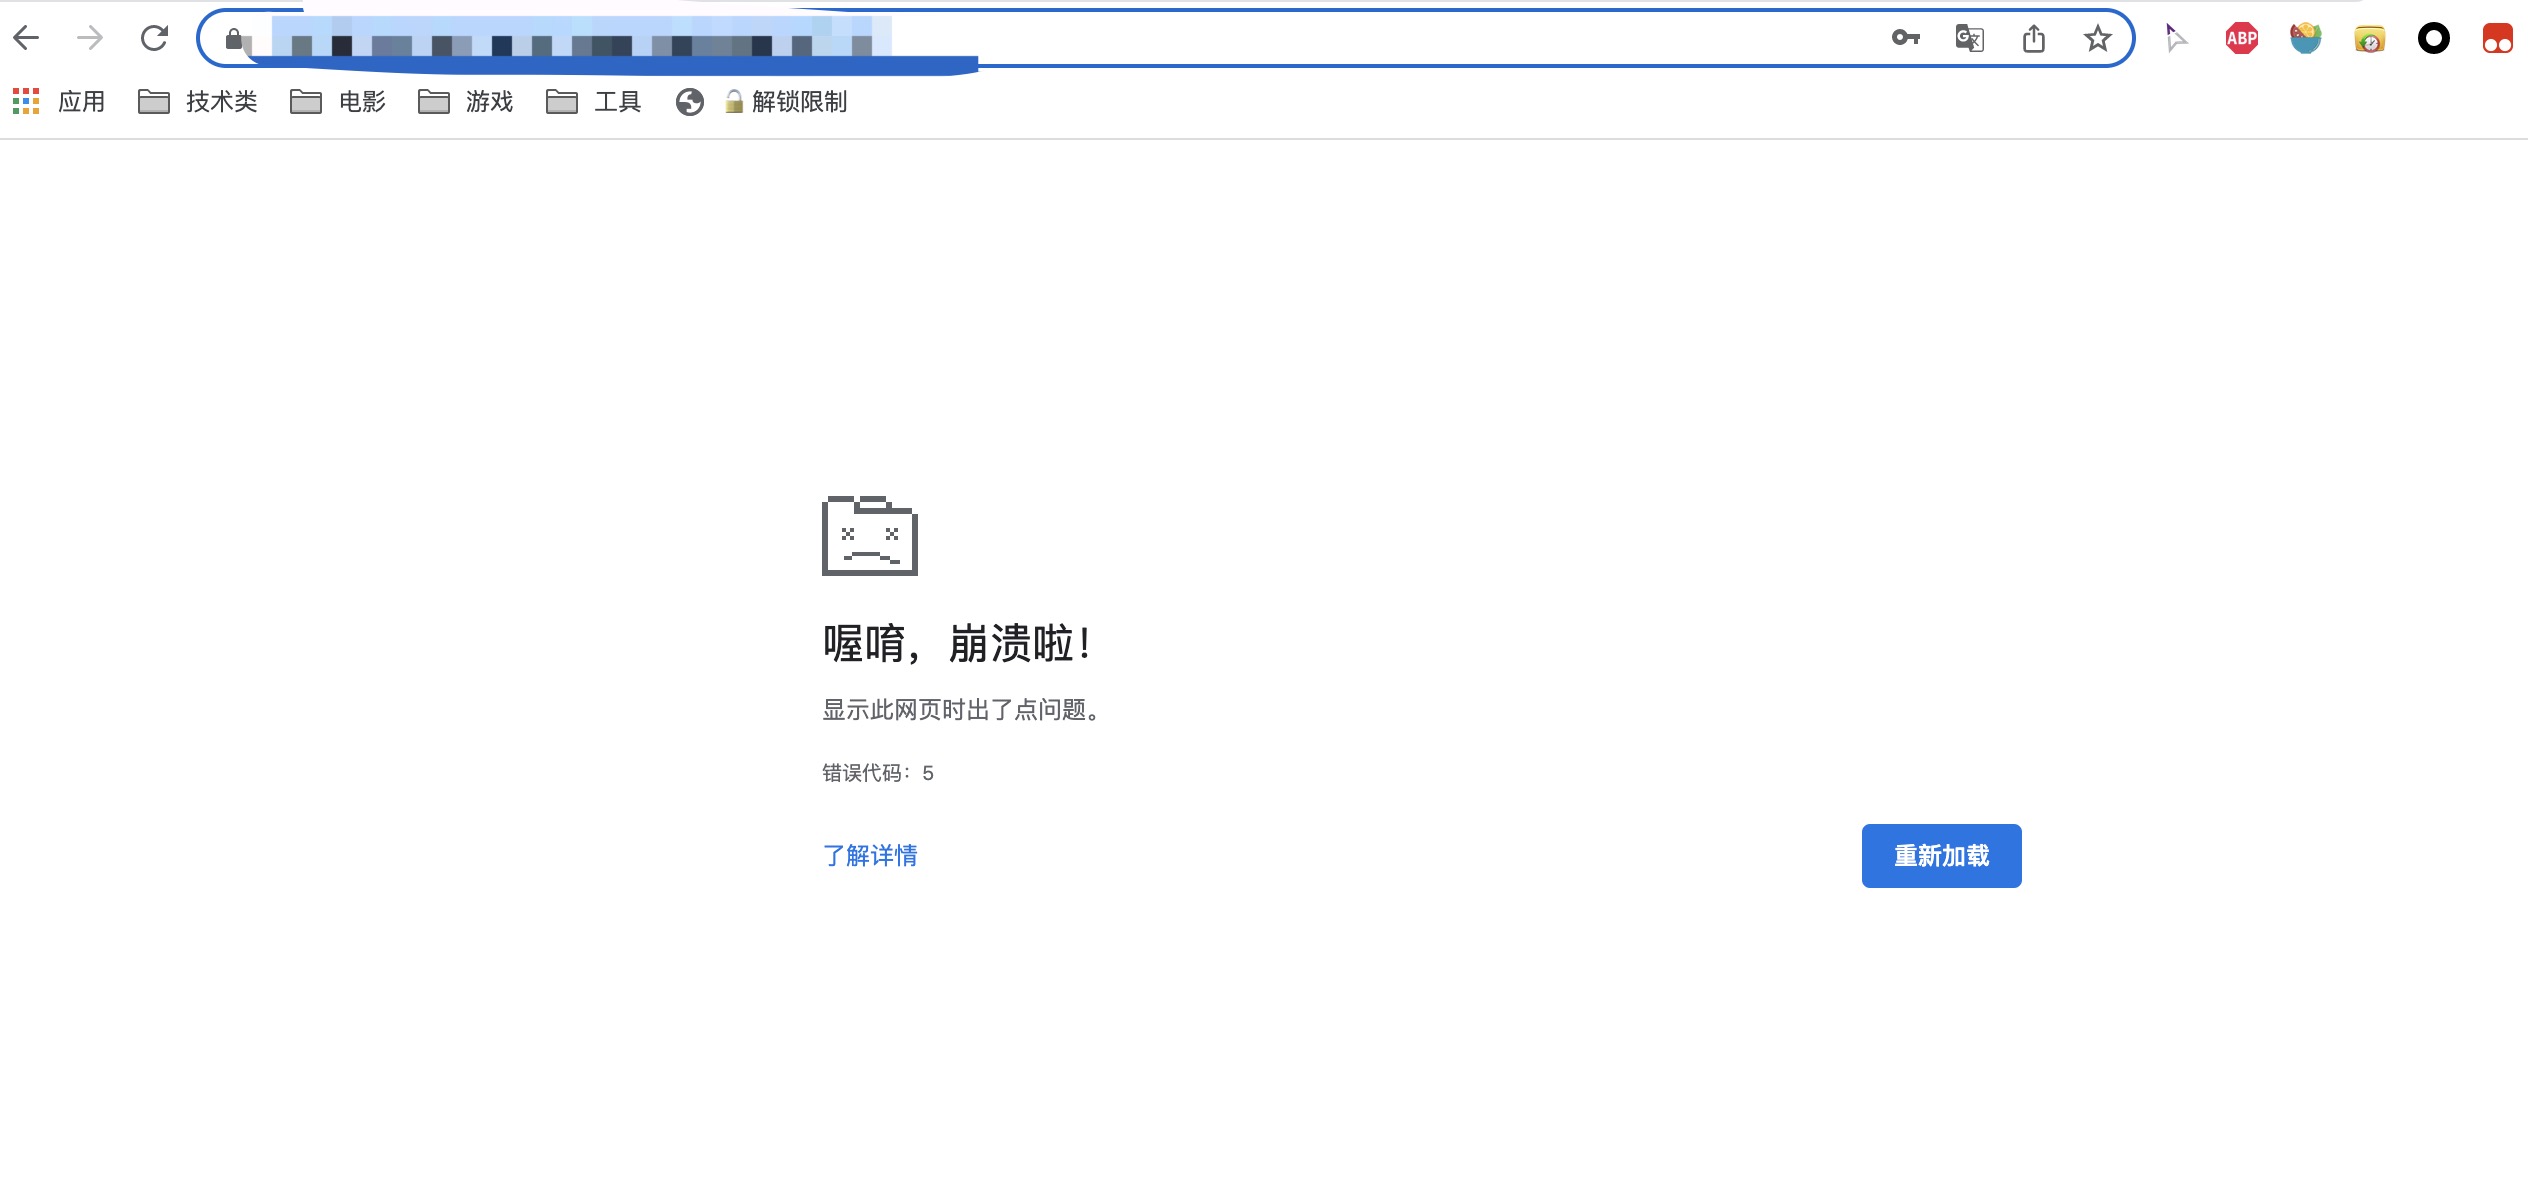Open the rightmost red extension icon

pyautogui.click(x=2498, y=37)
